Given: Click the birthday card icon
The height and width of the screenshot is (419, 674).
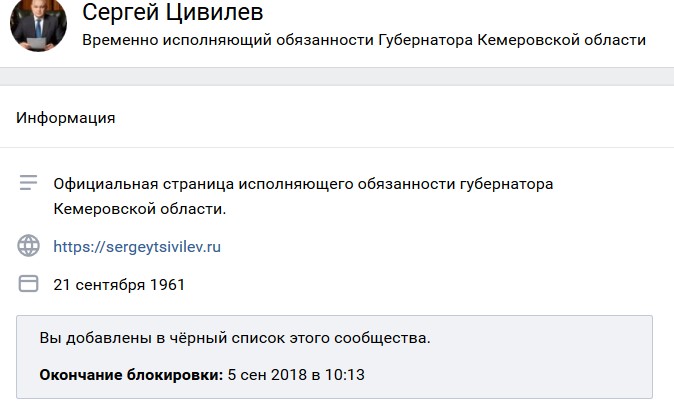Looking at the screenshot, I should click(28, 284).
